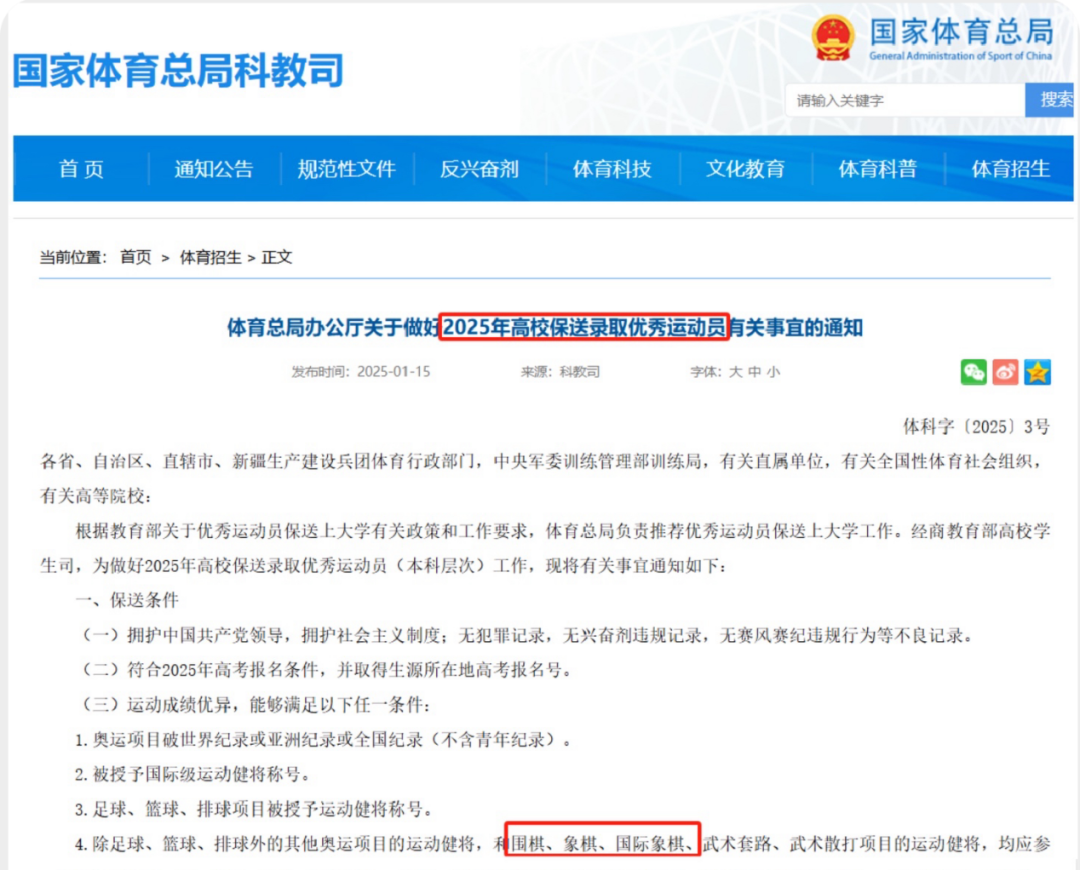This screenshot has height=870, width=1080.
Task: Focus the 请输入关键字 search field
Action: [x=905, y=101]
